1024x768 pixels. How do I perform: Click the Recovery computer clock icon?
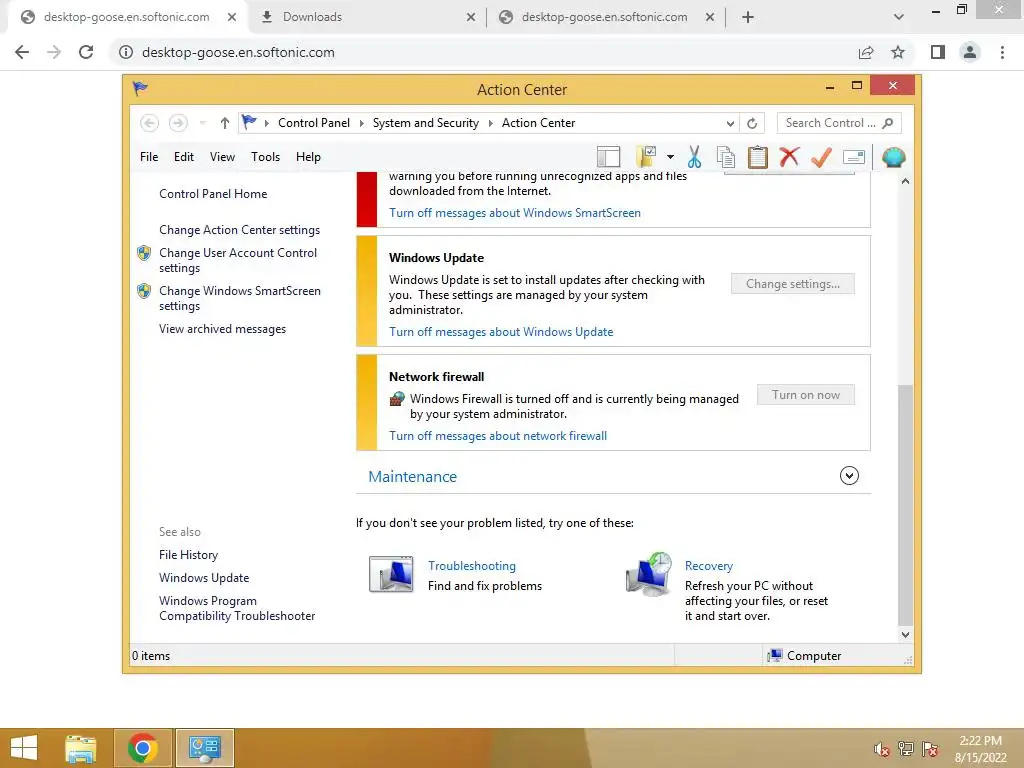(x=648, y=574)
